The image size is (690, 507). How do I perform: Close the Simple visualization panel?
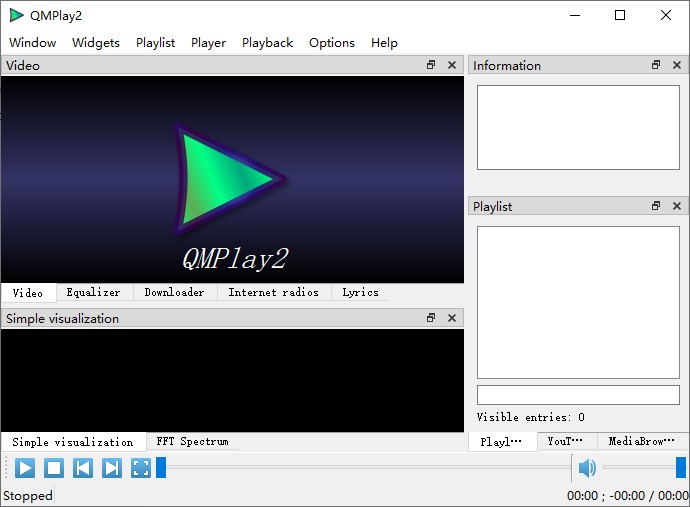click(452, 318)
